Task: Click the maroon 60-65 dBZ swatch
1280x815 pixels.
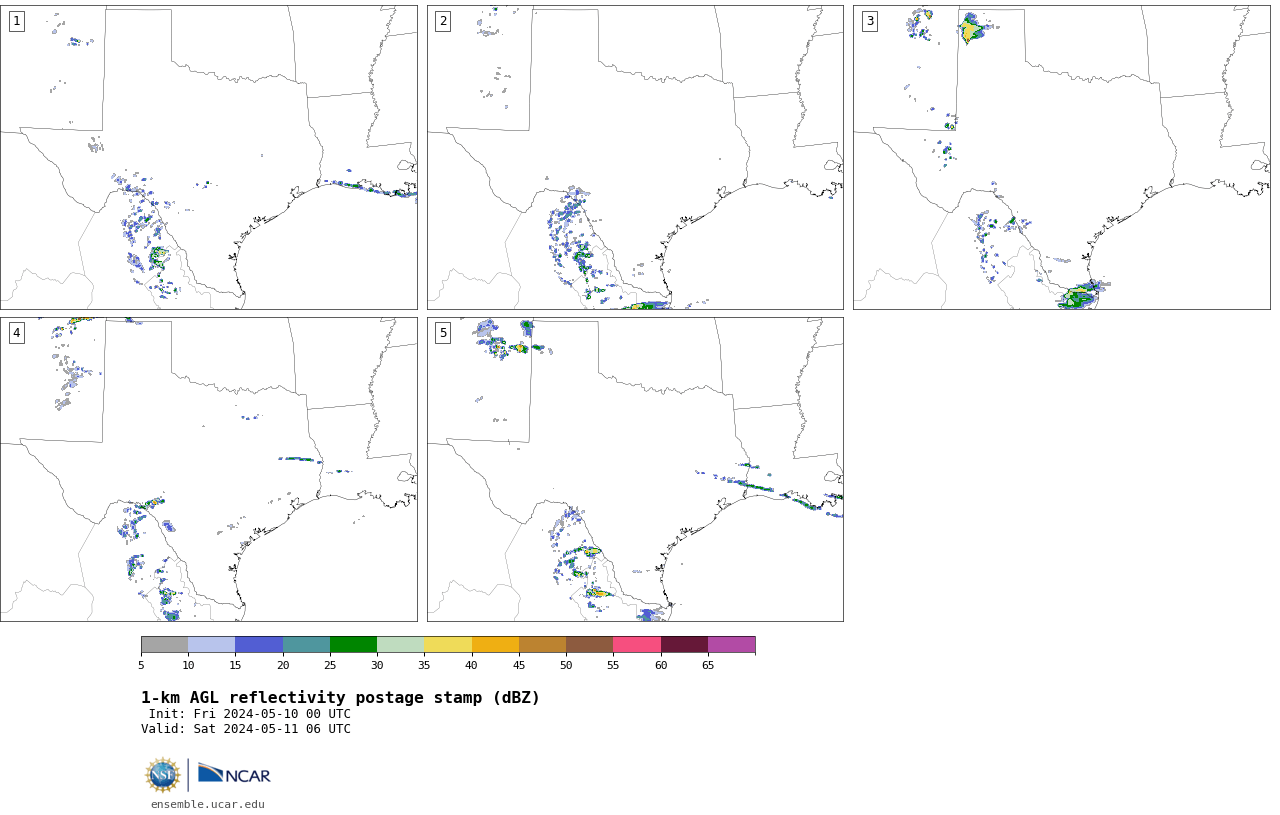Action: pyautogui.click(x=684, y=644)
